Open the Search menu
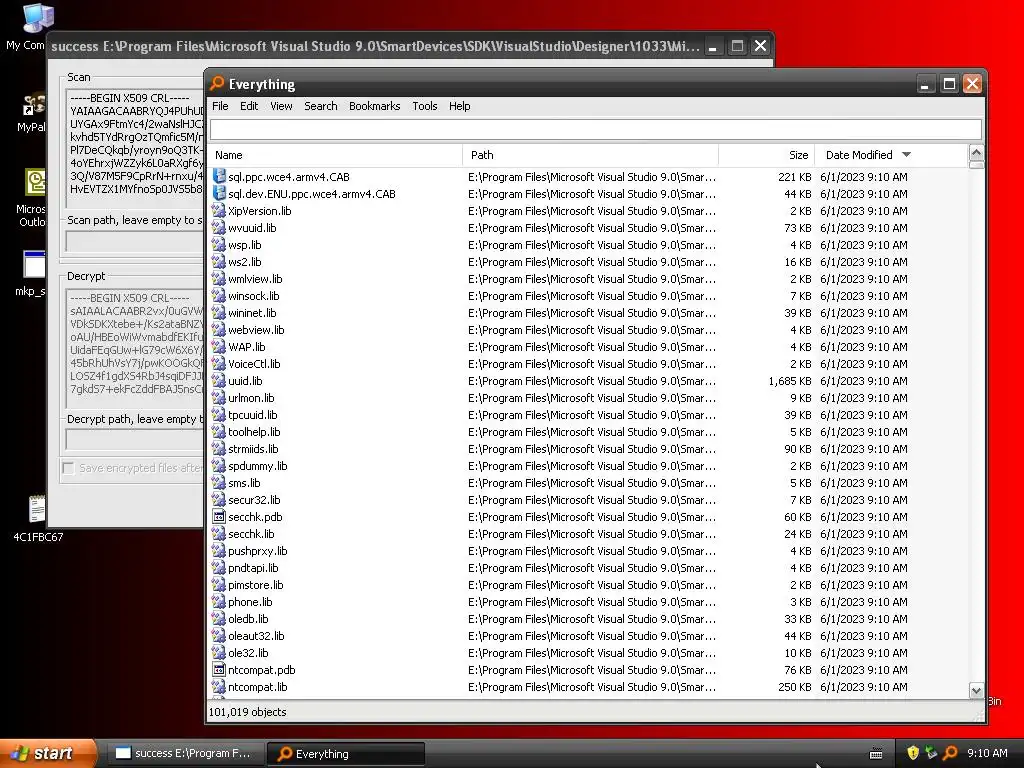The width and height of the screenshot is (1024, 768). [x=321, y=106]
